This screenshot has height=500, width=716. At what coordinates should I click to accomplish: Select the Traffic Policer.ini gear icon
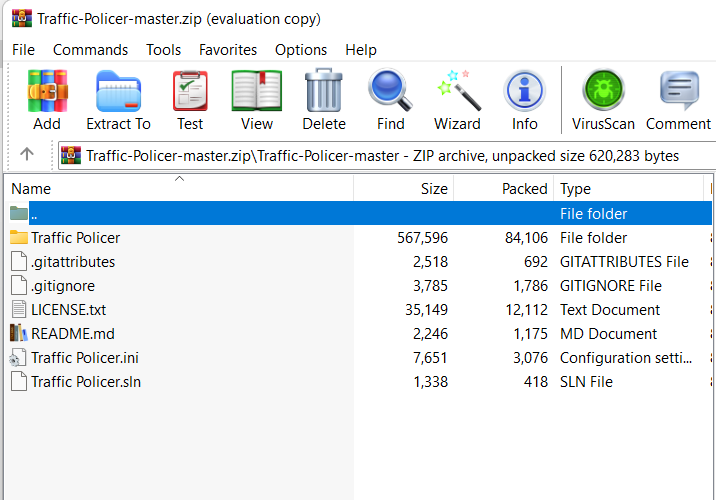pos(18,358)
